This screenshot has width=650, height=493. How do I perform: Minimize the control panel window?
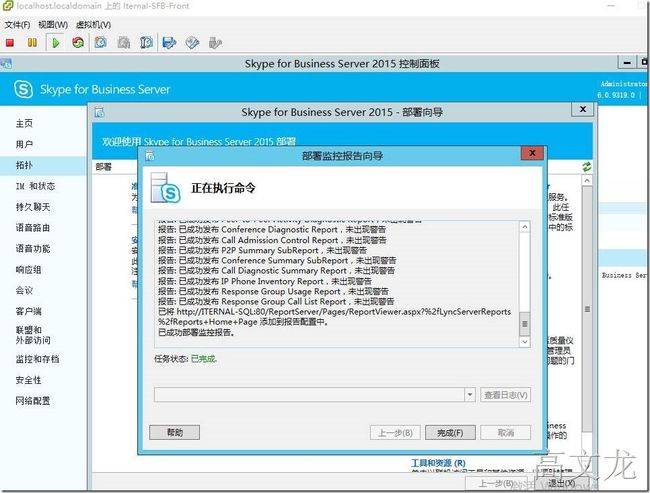627,63
